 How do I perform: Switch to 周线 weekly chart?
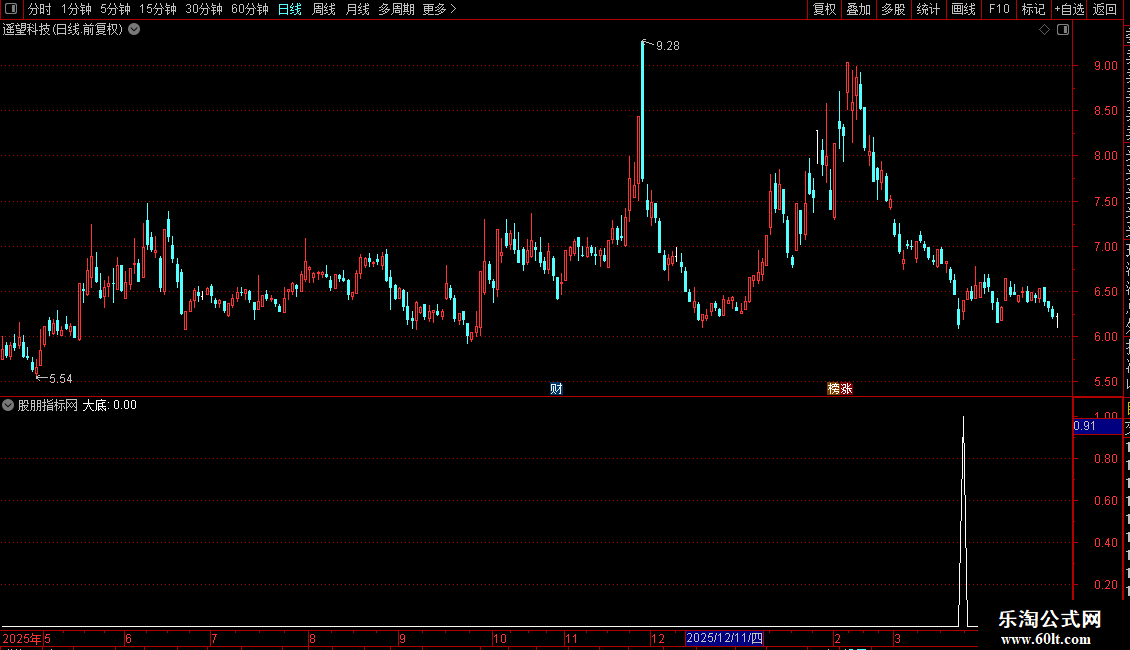pyautogui.click(x=324, y=9)
